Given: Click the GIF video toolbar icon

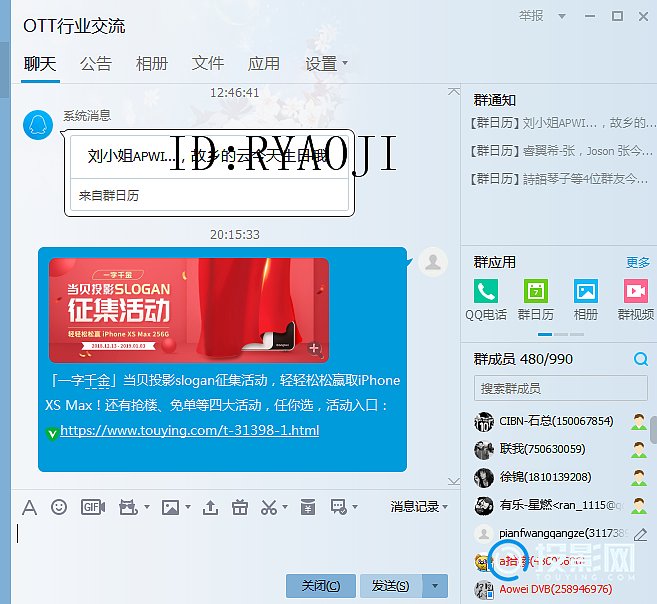Looking at the screenshot, I should click(93, 507).
